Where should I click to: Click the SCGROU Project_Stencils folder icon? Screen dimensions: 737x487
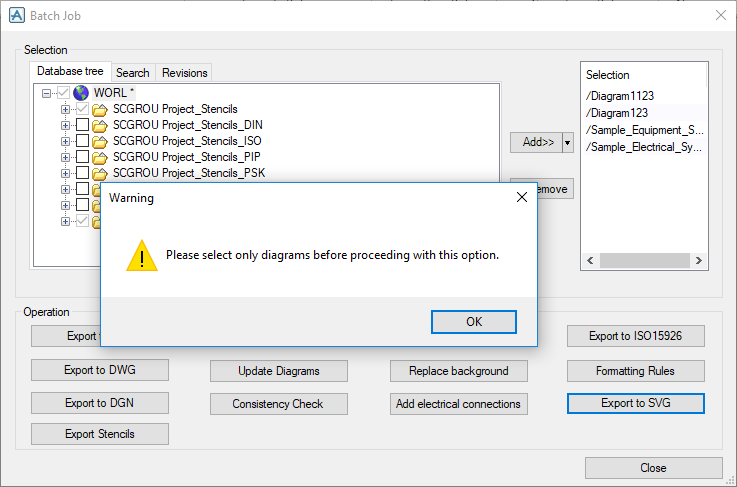99,109
